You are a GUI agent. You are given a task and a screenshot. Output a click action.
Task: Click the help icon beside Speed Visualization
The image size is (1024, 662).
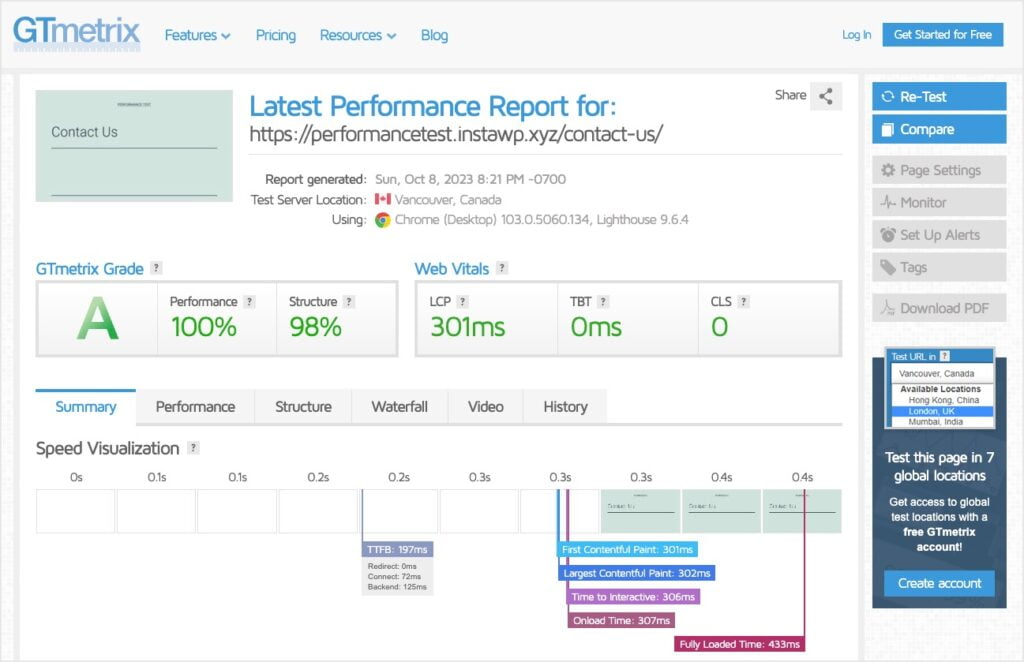[x=193, y=448]
